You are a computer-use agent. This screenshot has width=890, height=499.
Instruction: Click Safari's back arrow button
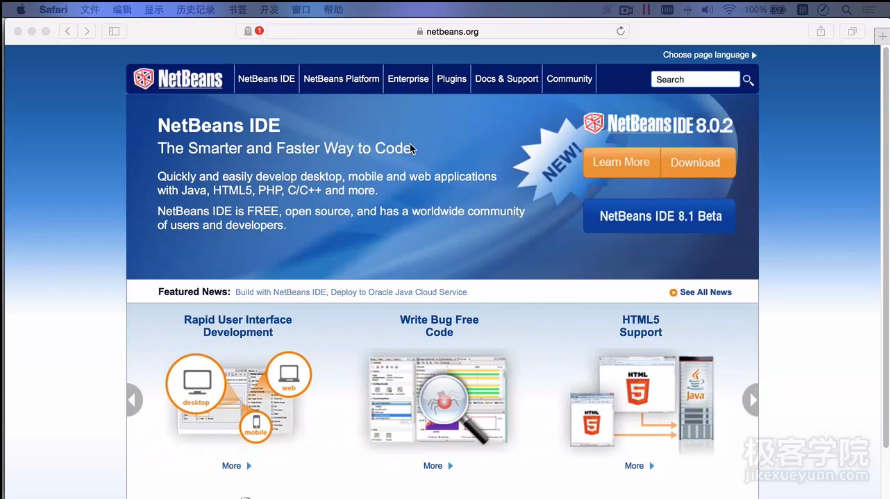pyautogui.click(x=68, y=31)
